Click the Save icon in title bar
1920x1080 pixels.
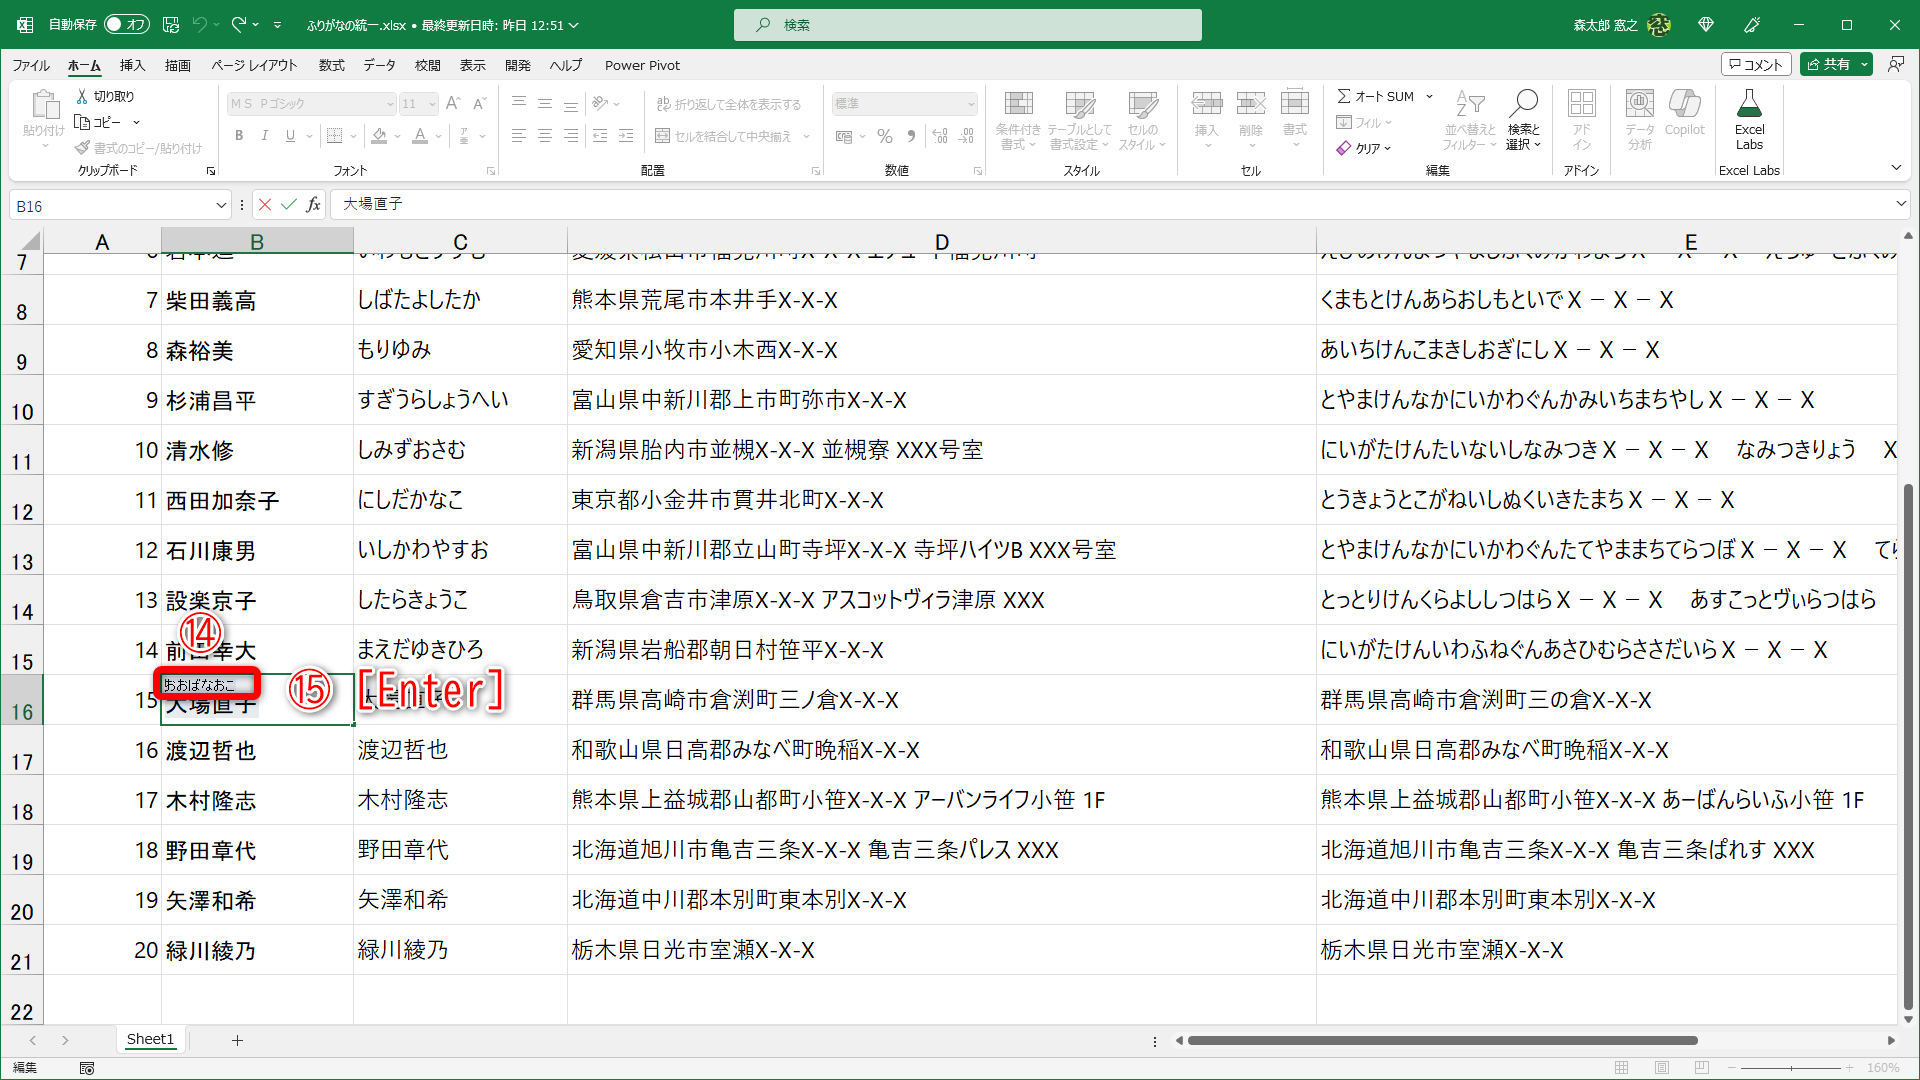click(171, 24)
